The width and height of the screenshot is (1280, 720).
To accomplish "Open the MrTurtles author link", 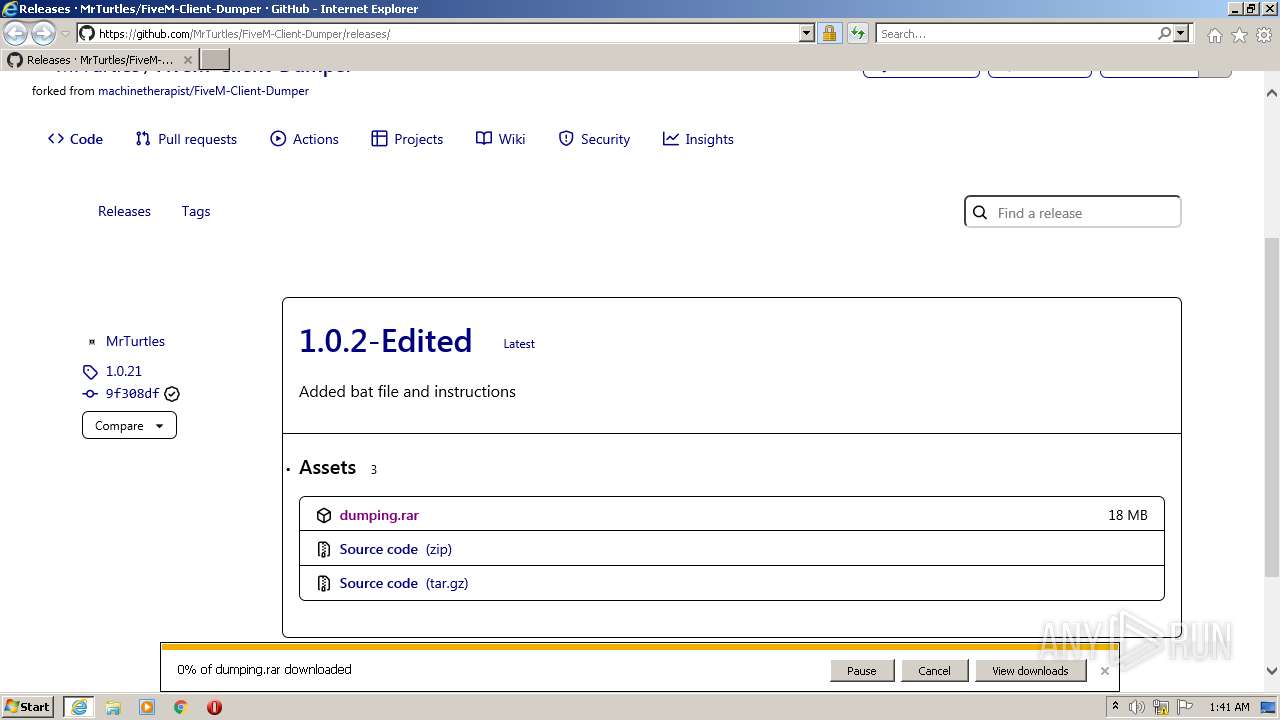I will (135, 341).
